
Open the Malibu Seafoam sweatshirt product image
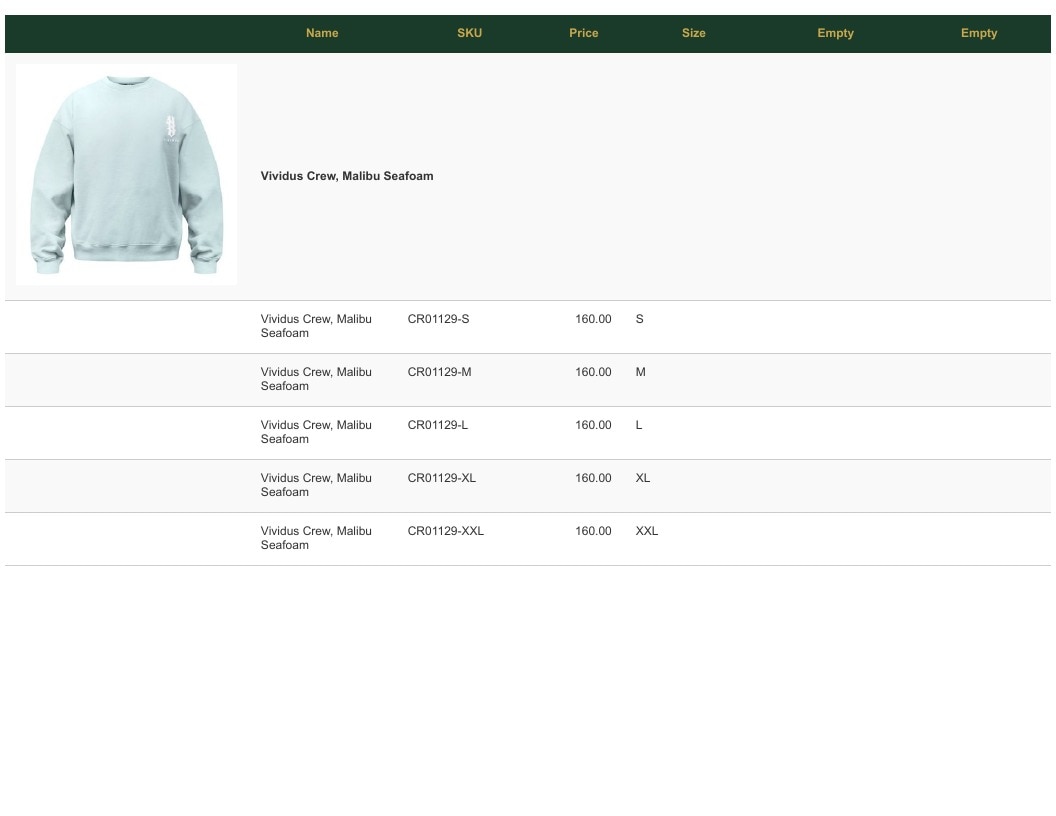(127, 175)
